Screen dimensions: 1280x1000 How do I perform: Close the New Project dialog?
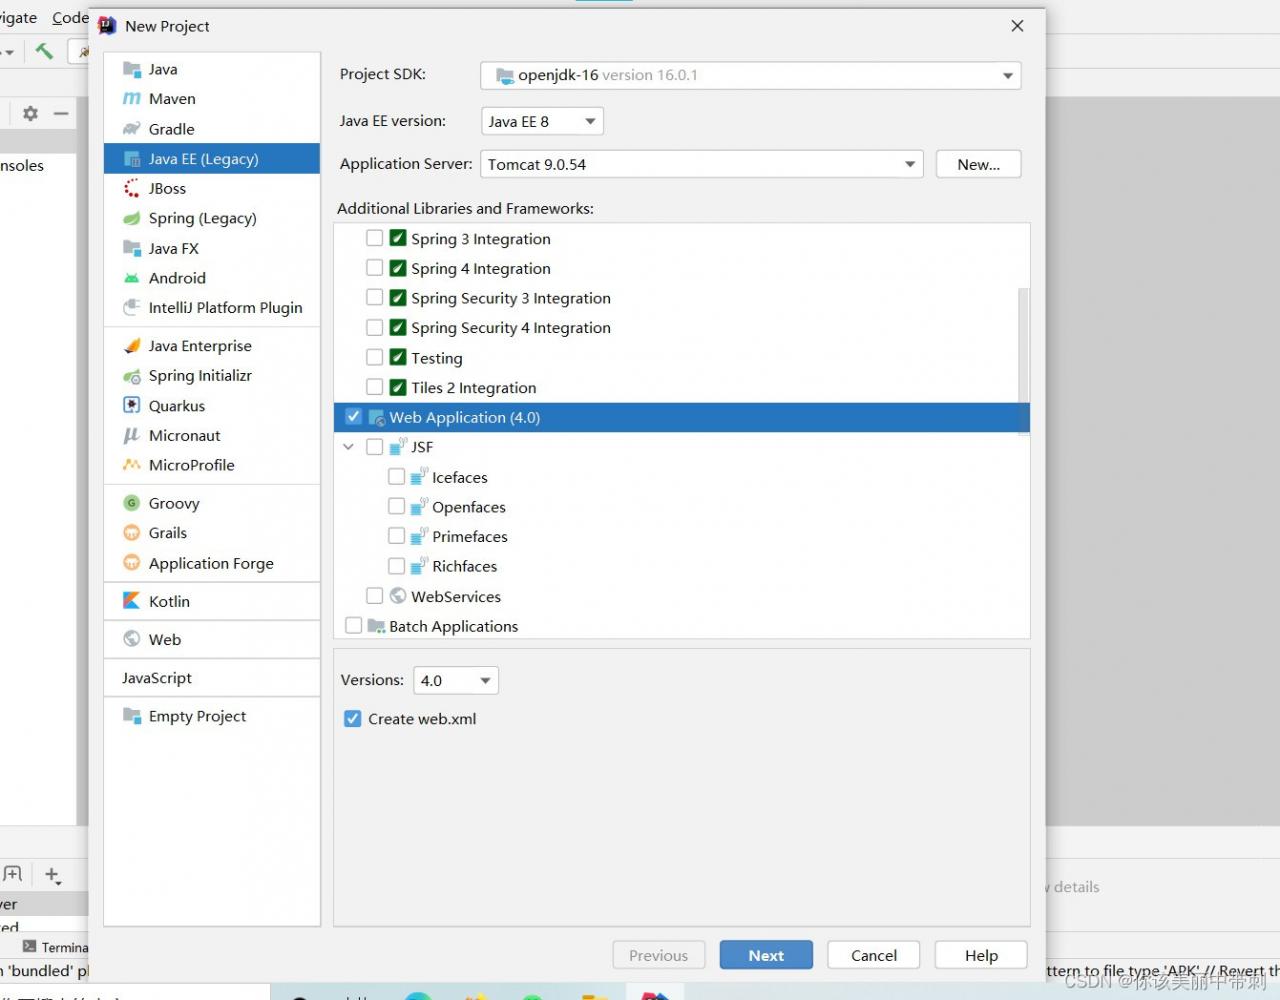click(x=1017, y=26)
